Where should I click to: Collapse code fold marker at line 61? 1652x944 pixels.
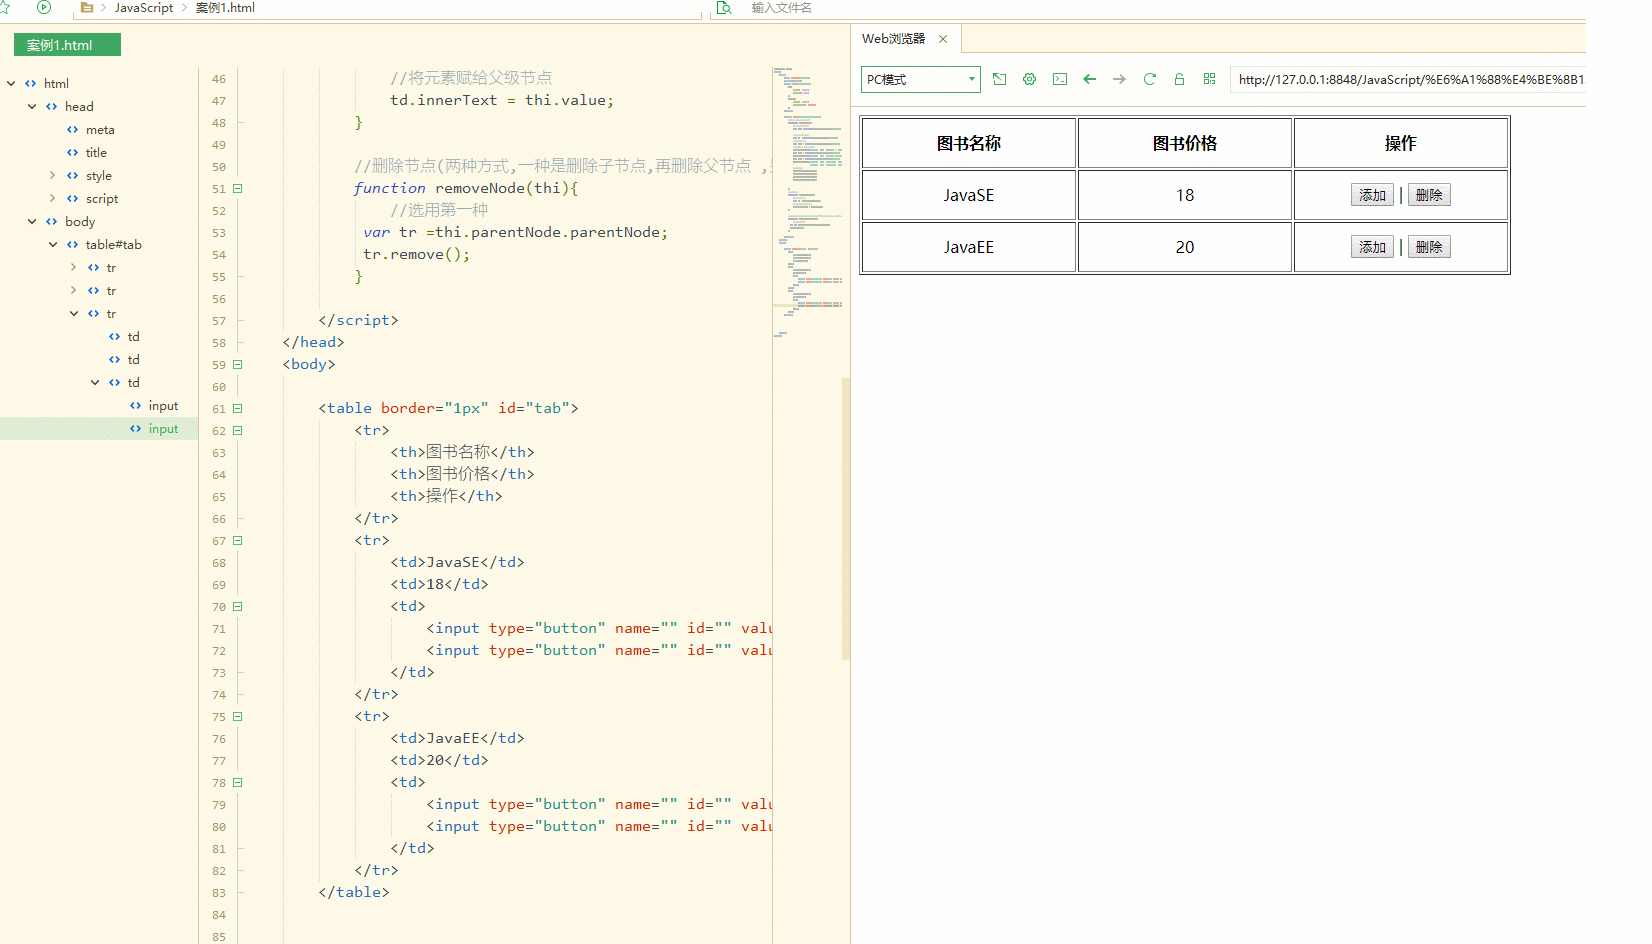(x=237, y=408)
